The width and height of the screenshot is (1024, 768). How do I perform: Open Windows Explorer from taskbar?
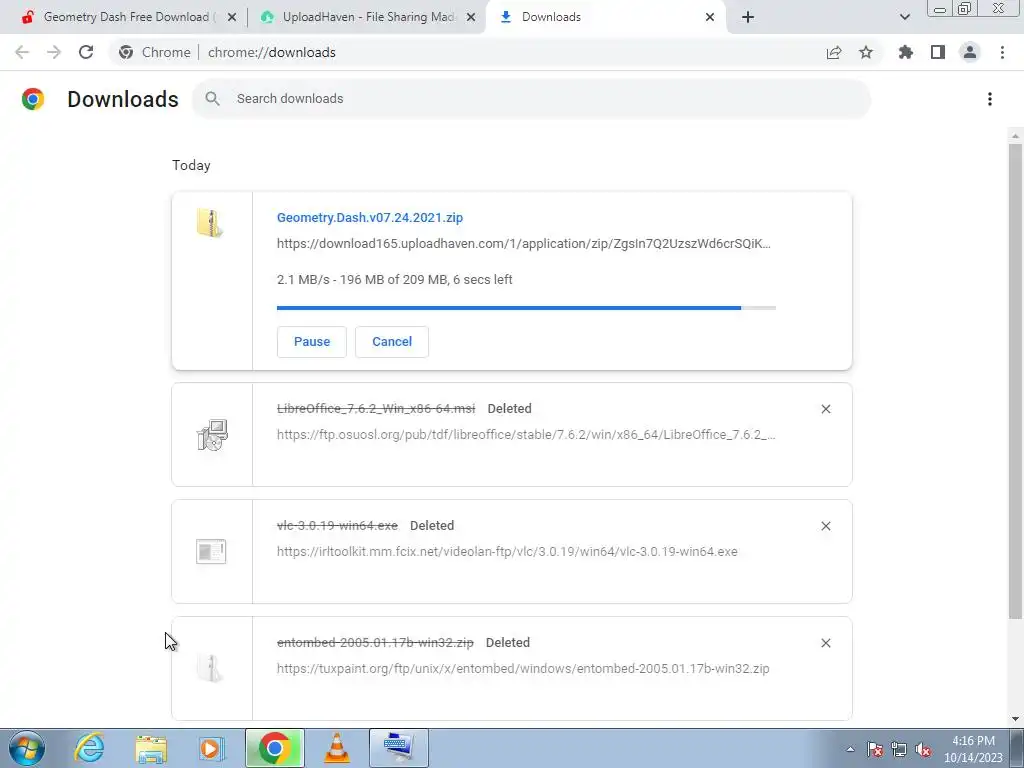[151, 748]
